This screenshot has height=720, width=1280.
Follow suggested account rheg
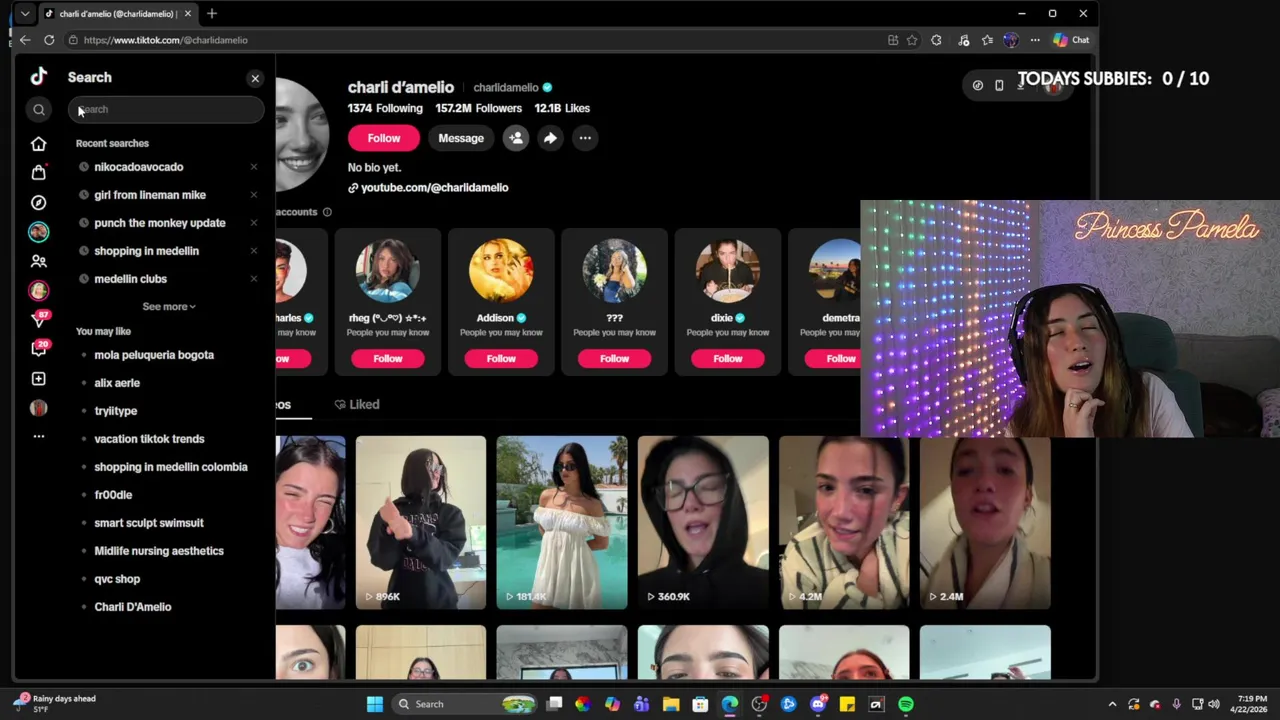tap(388, 358)
